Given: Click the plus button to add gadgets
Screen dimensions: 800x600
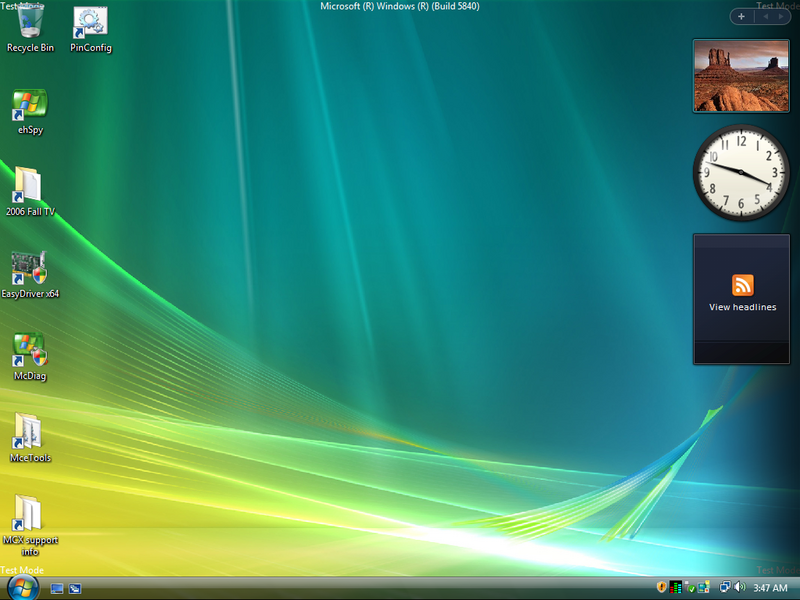Looking at the screenshot, I should point(741,16).
